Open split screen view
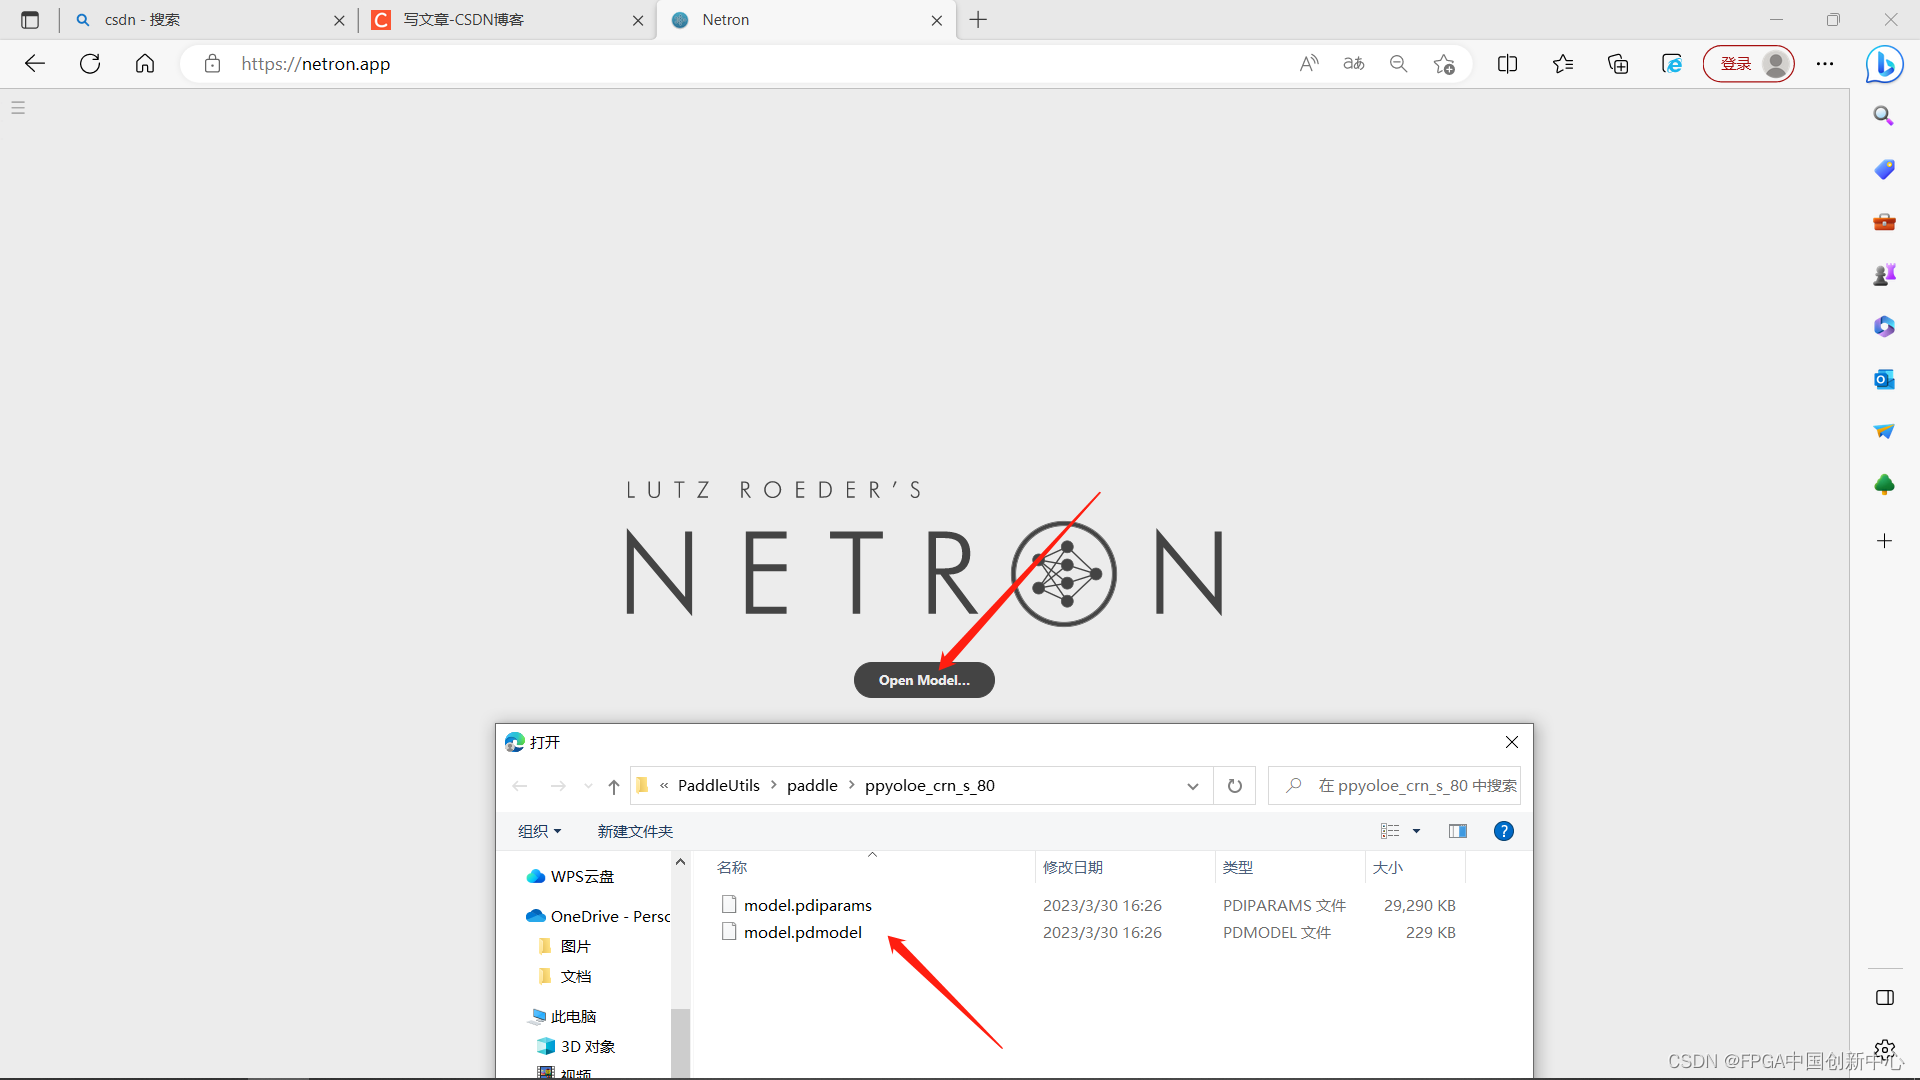 pos(1508,64)
